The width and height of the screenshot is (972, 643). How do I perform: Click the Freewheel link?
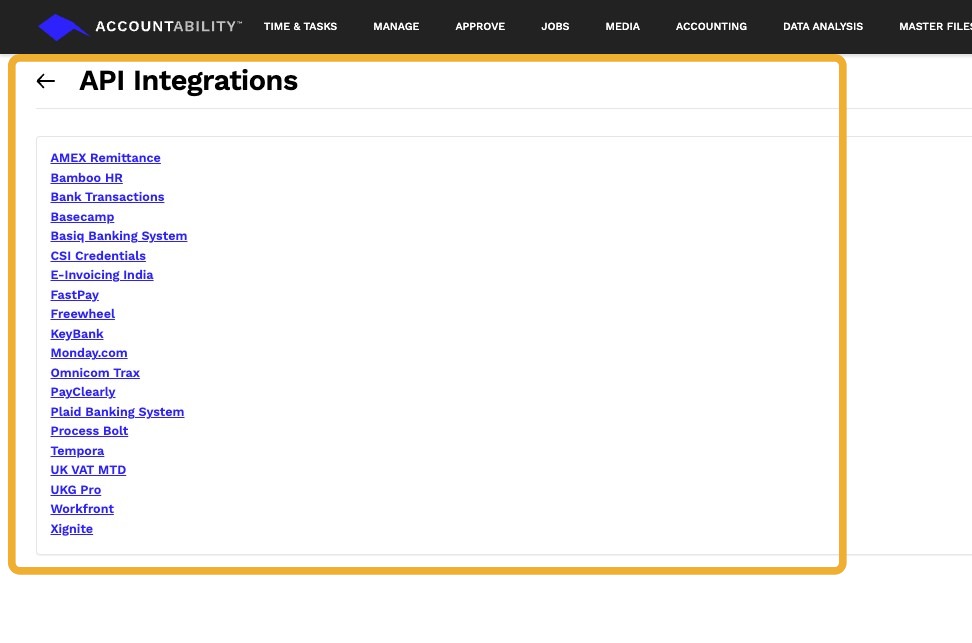(x=82, y=314)
